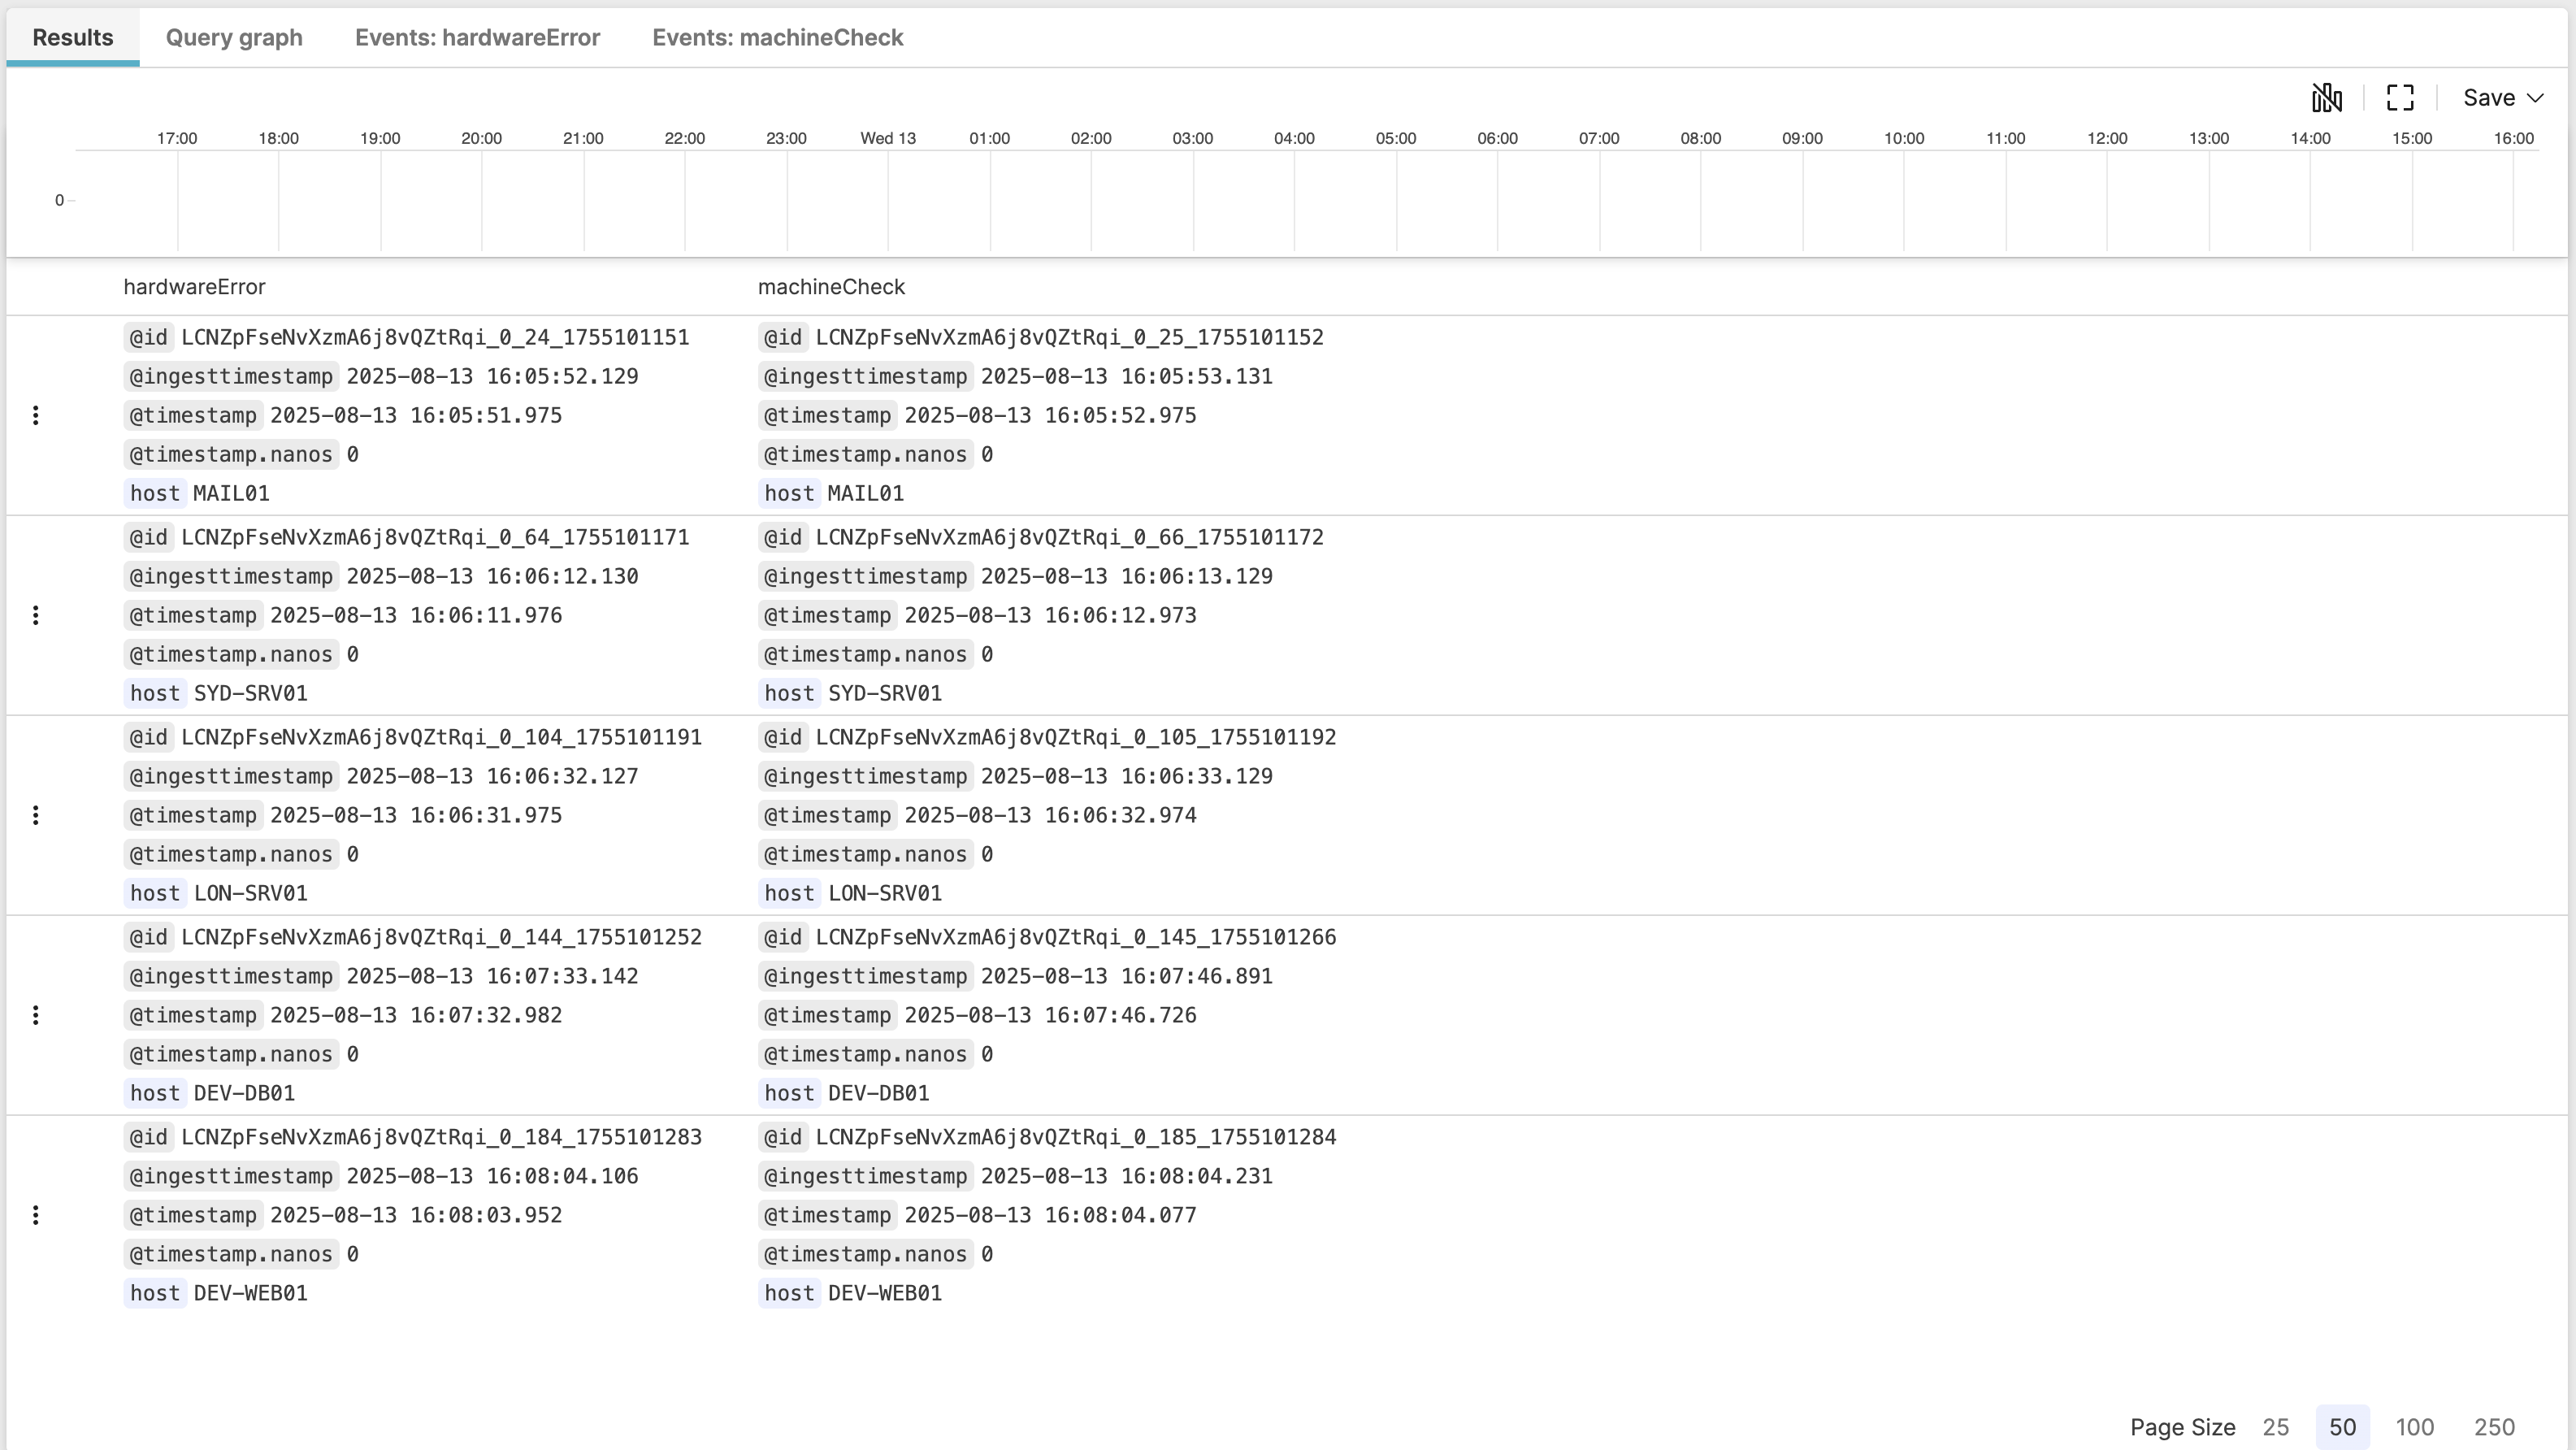Image resolution: width=2576 pixels, height=1450 pixels.
Task: Hide the timeline chart icon
Action: pos(2326,97)
